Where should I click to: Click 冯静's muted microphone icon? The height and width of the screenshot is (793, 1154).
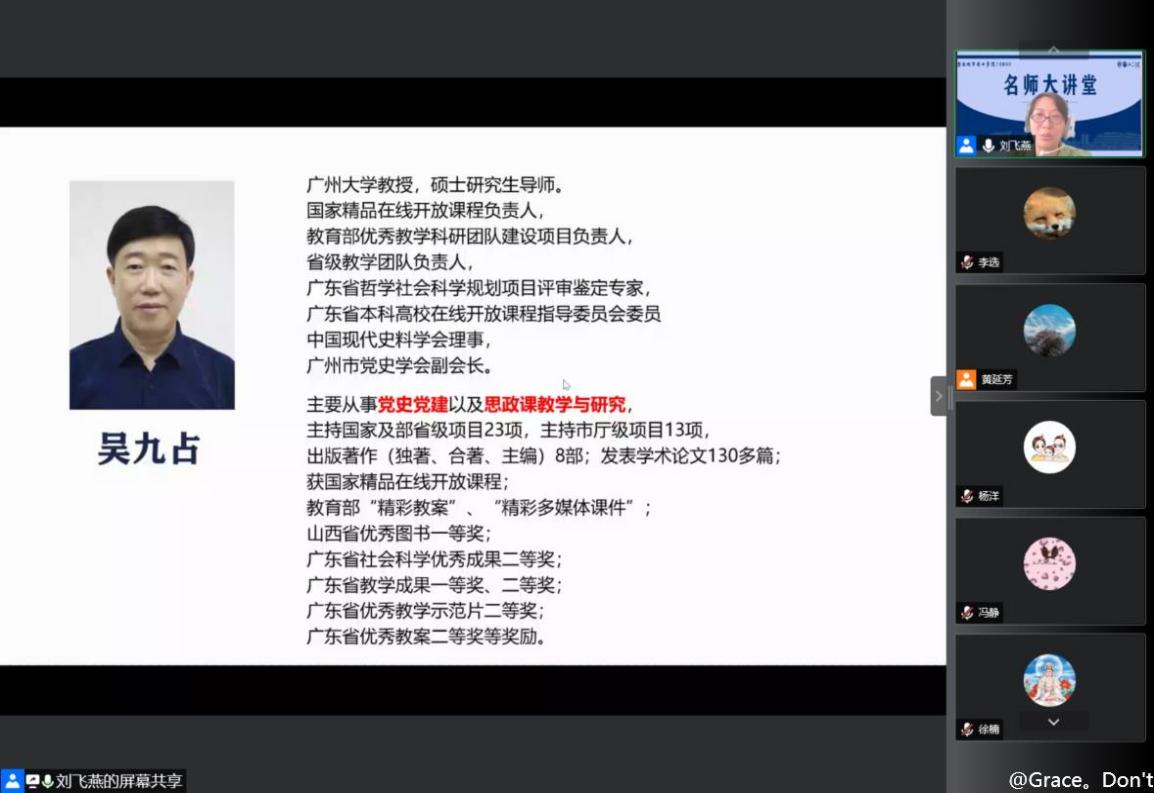pos(967,613)
